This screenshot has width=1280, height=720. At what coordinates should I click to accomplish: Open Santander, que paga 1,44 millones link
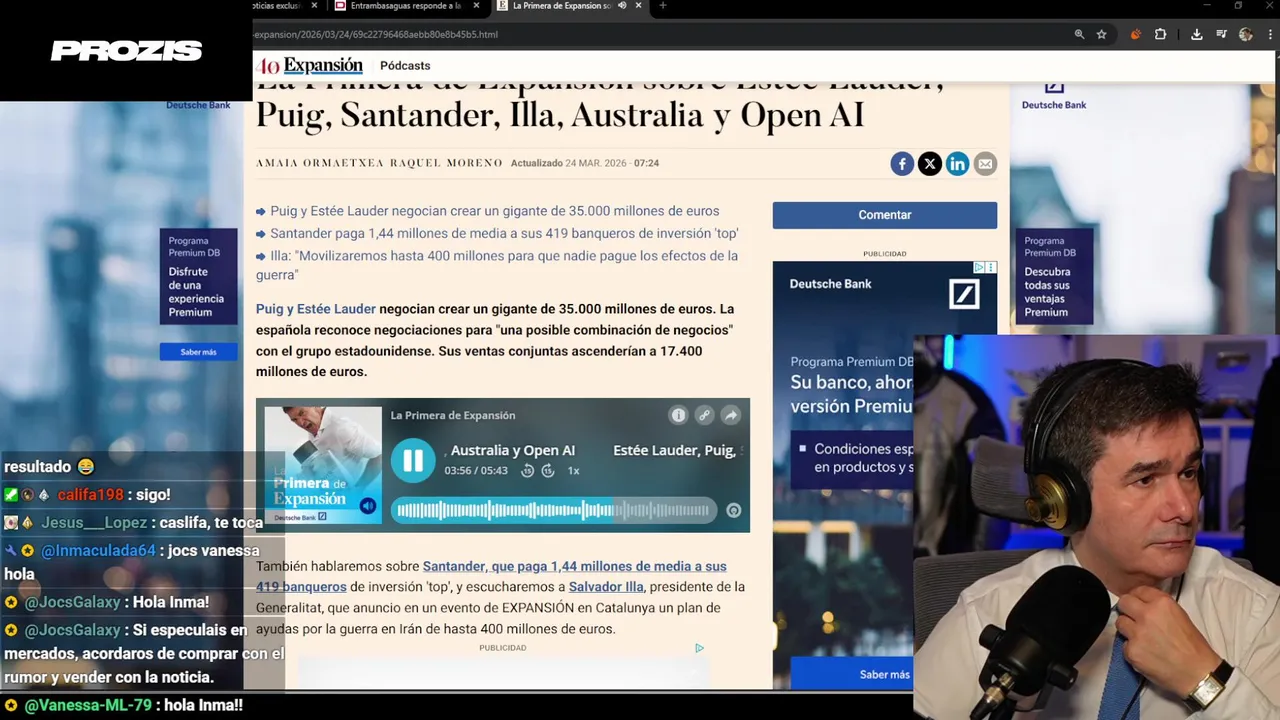[x=491, y=576]
